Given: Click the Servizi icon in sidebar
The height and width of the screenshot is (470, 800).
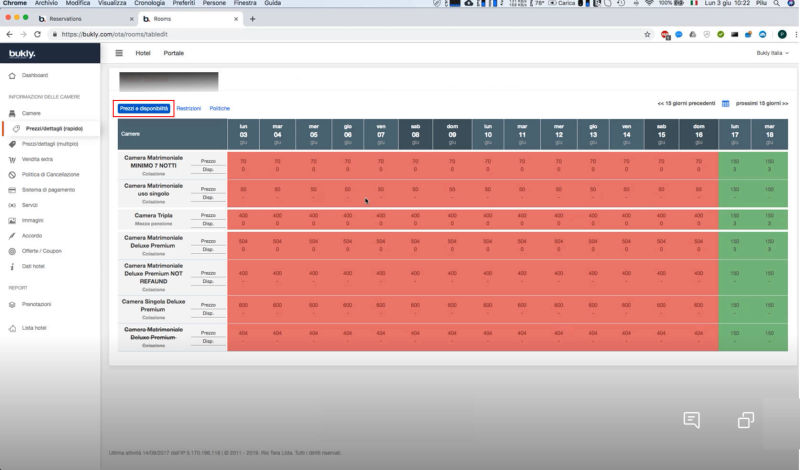Looking at the screenshot, I should 12,205.
